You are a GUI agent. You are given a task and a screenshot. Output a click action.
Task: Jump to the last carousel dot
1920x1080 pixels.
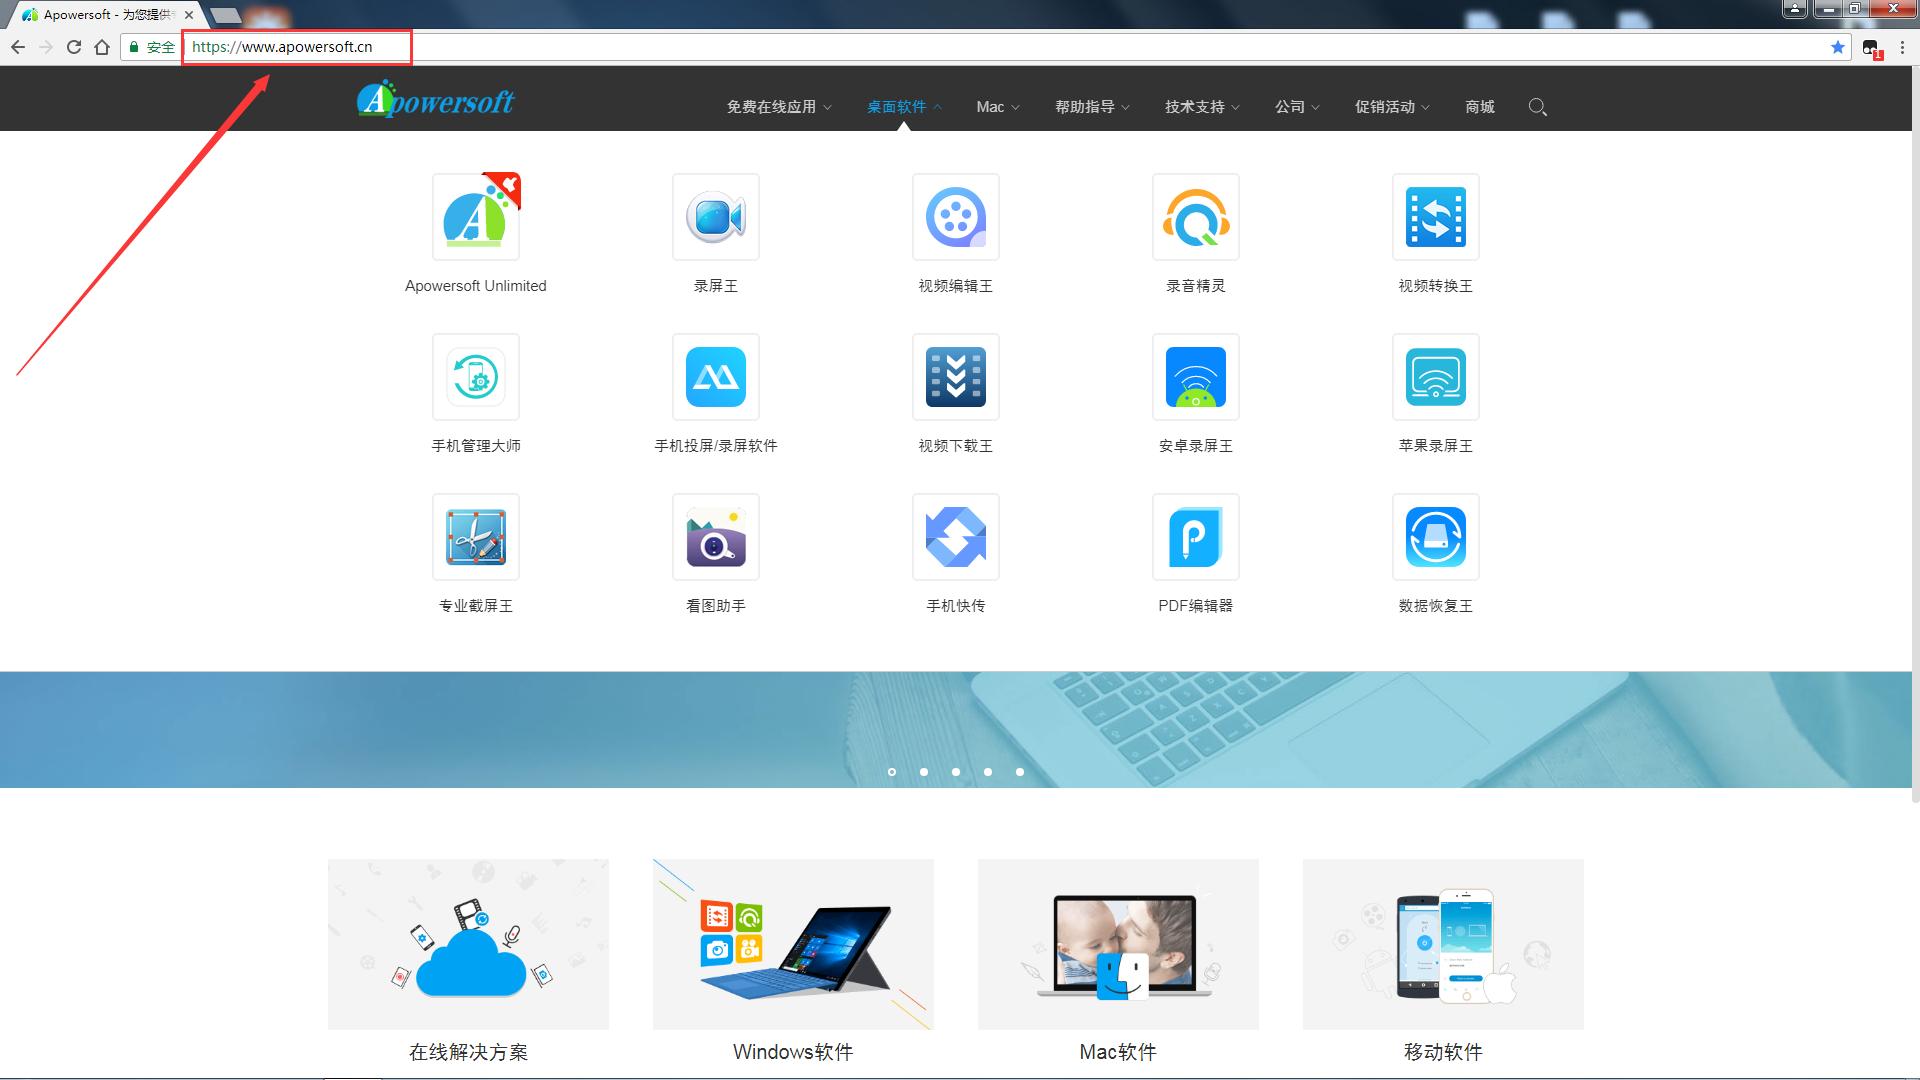(x=1020, y=772)
